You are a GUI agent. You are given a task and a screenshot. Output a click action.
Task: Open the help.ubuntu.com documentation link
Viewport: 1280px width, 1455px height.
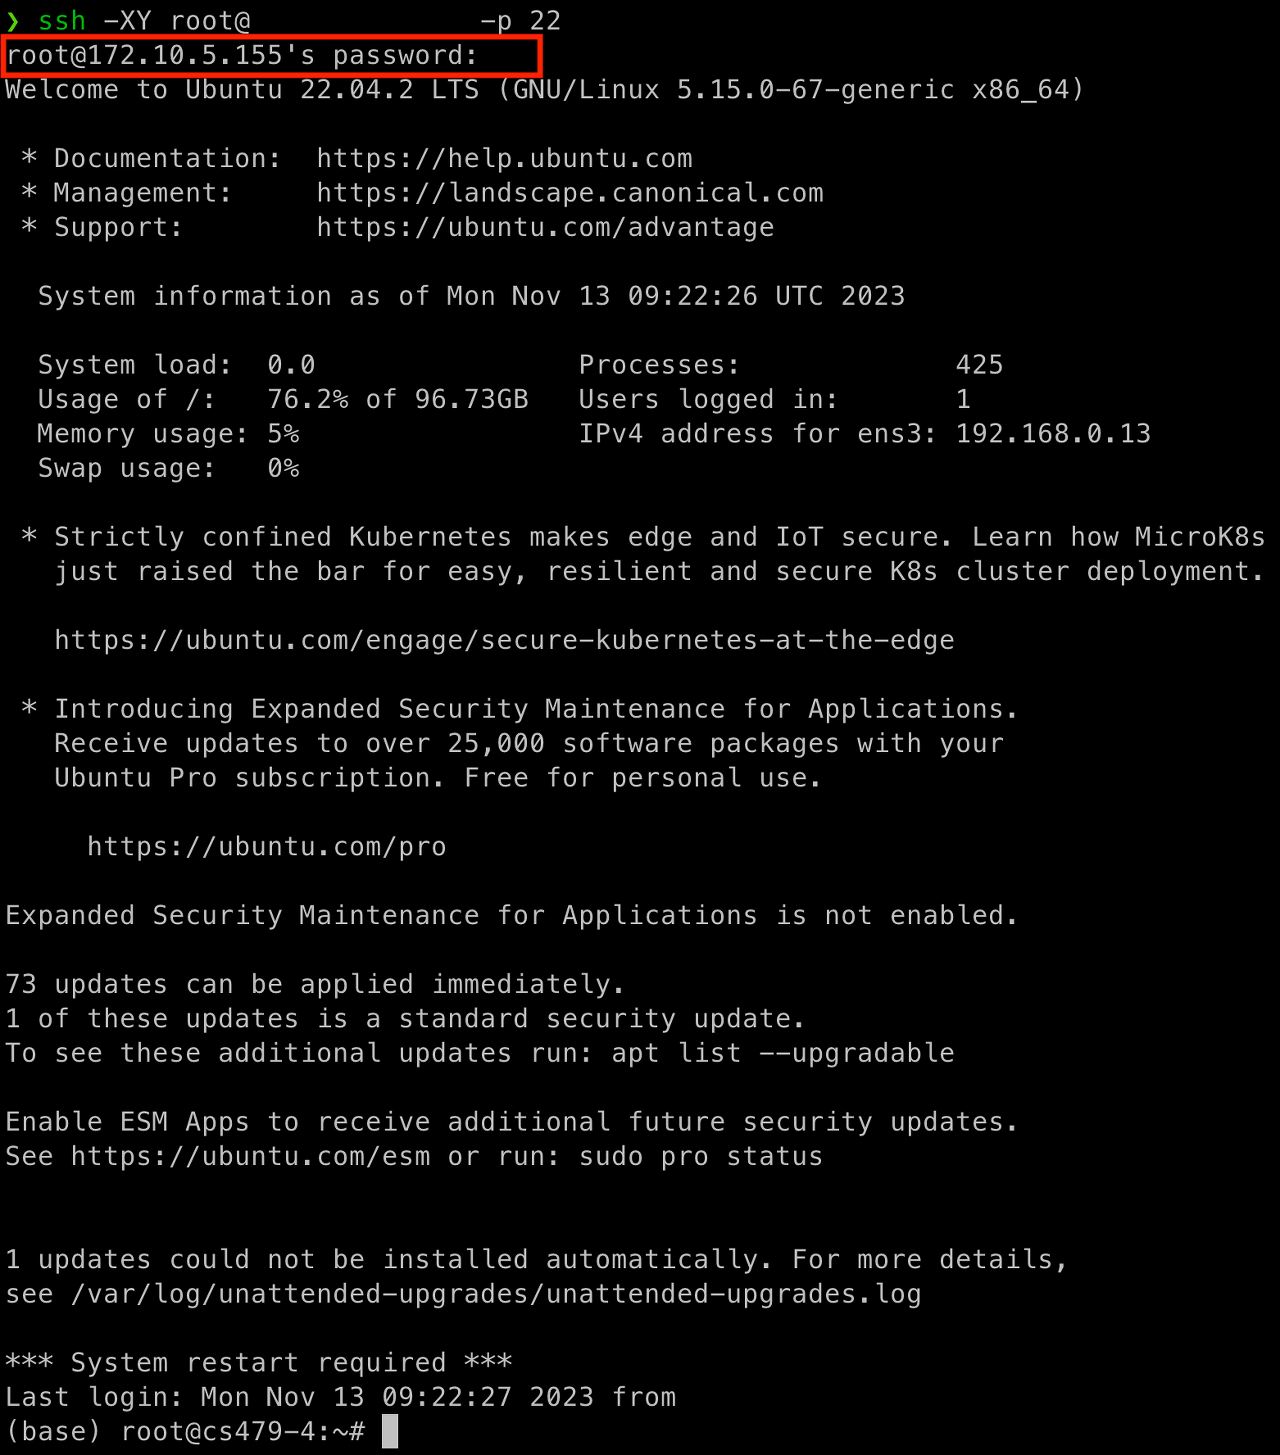tap(504, 159)
